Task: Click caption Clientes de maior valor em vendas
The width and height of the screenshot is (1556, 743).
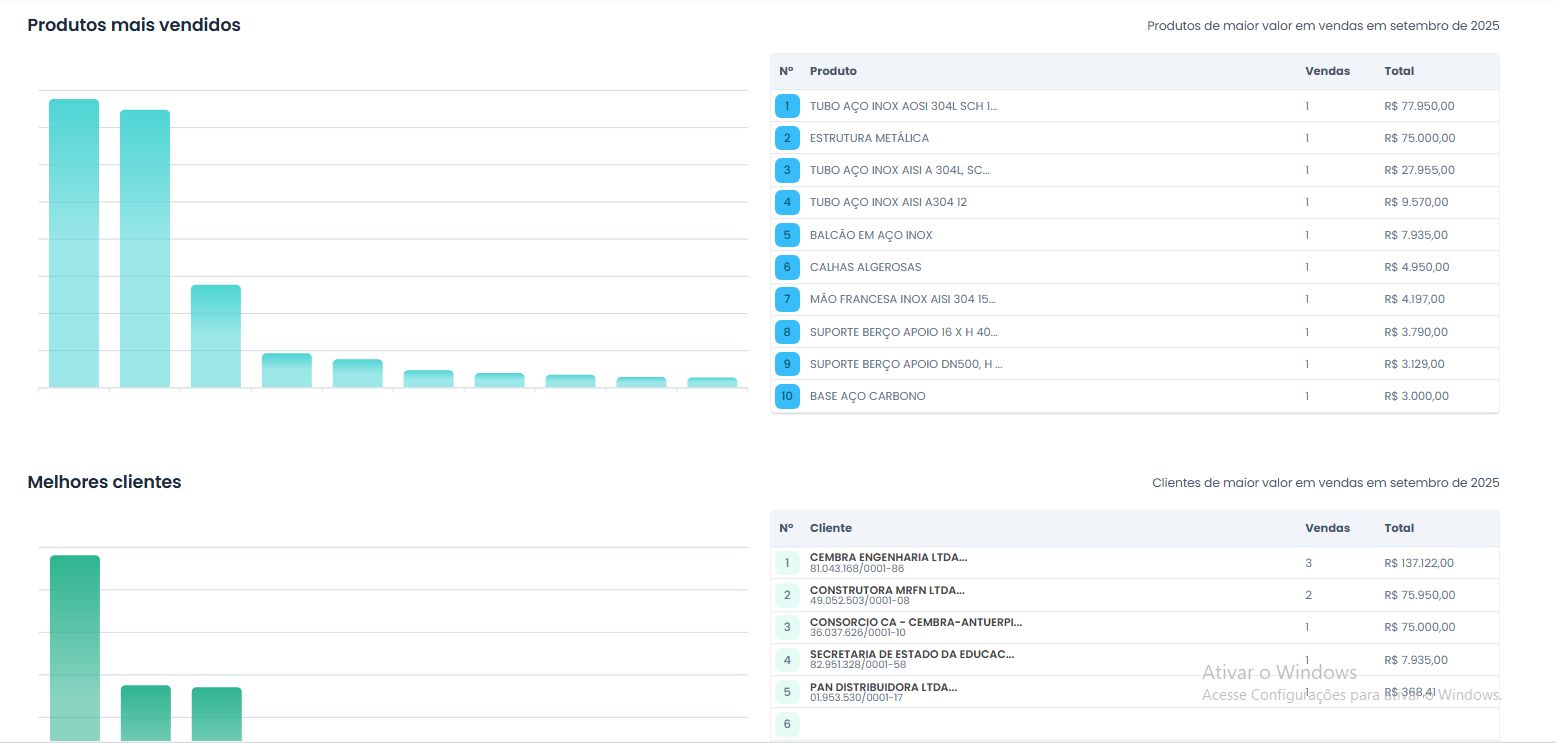Action: [1326, 483]
